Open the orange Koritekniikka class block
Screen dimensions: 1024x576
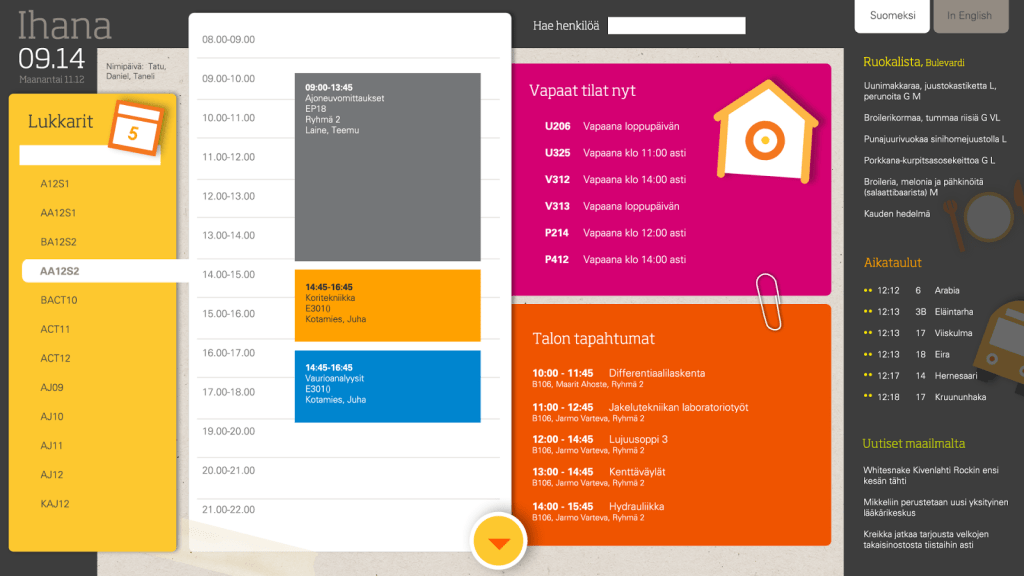click(x=387, y=305)
